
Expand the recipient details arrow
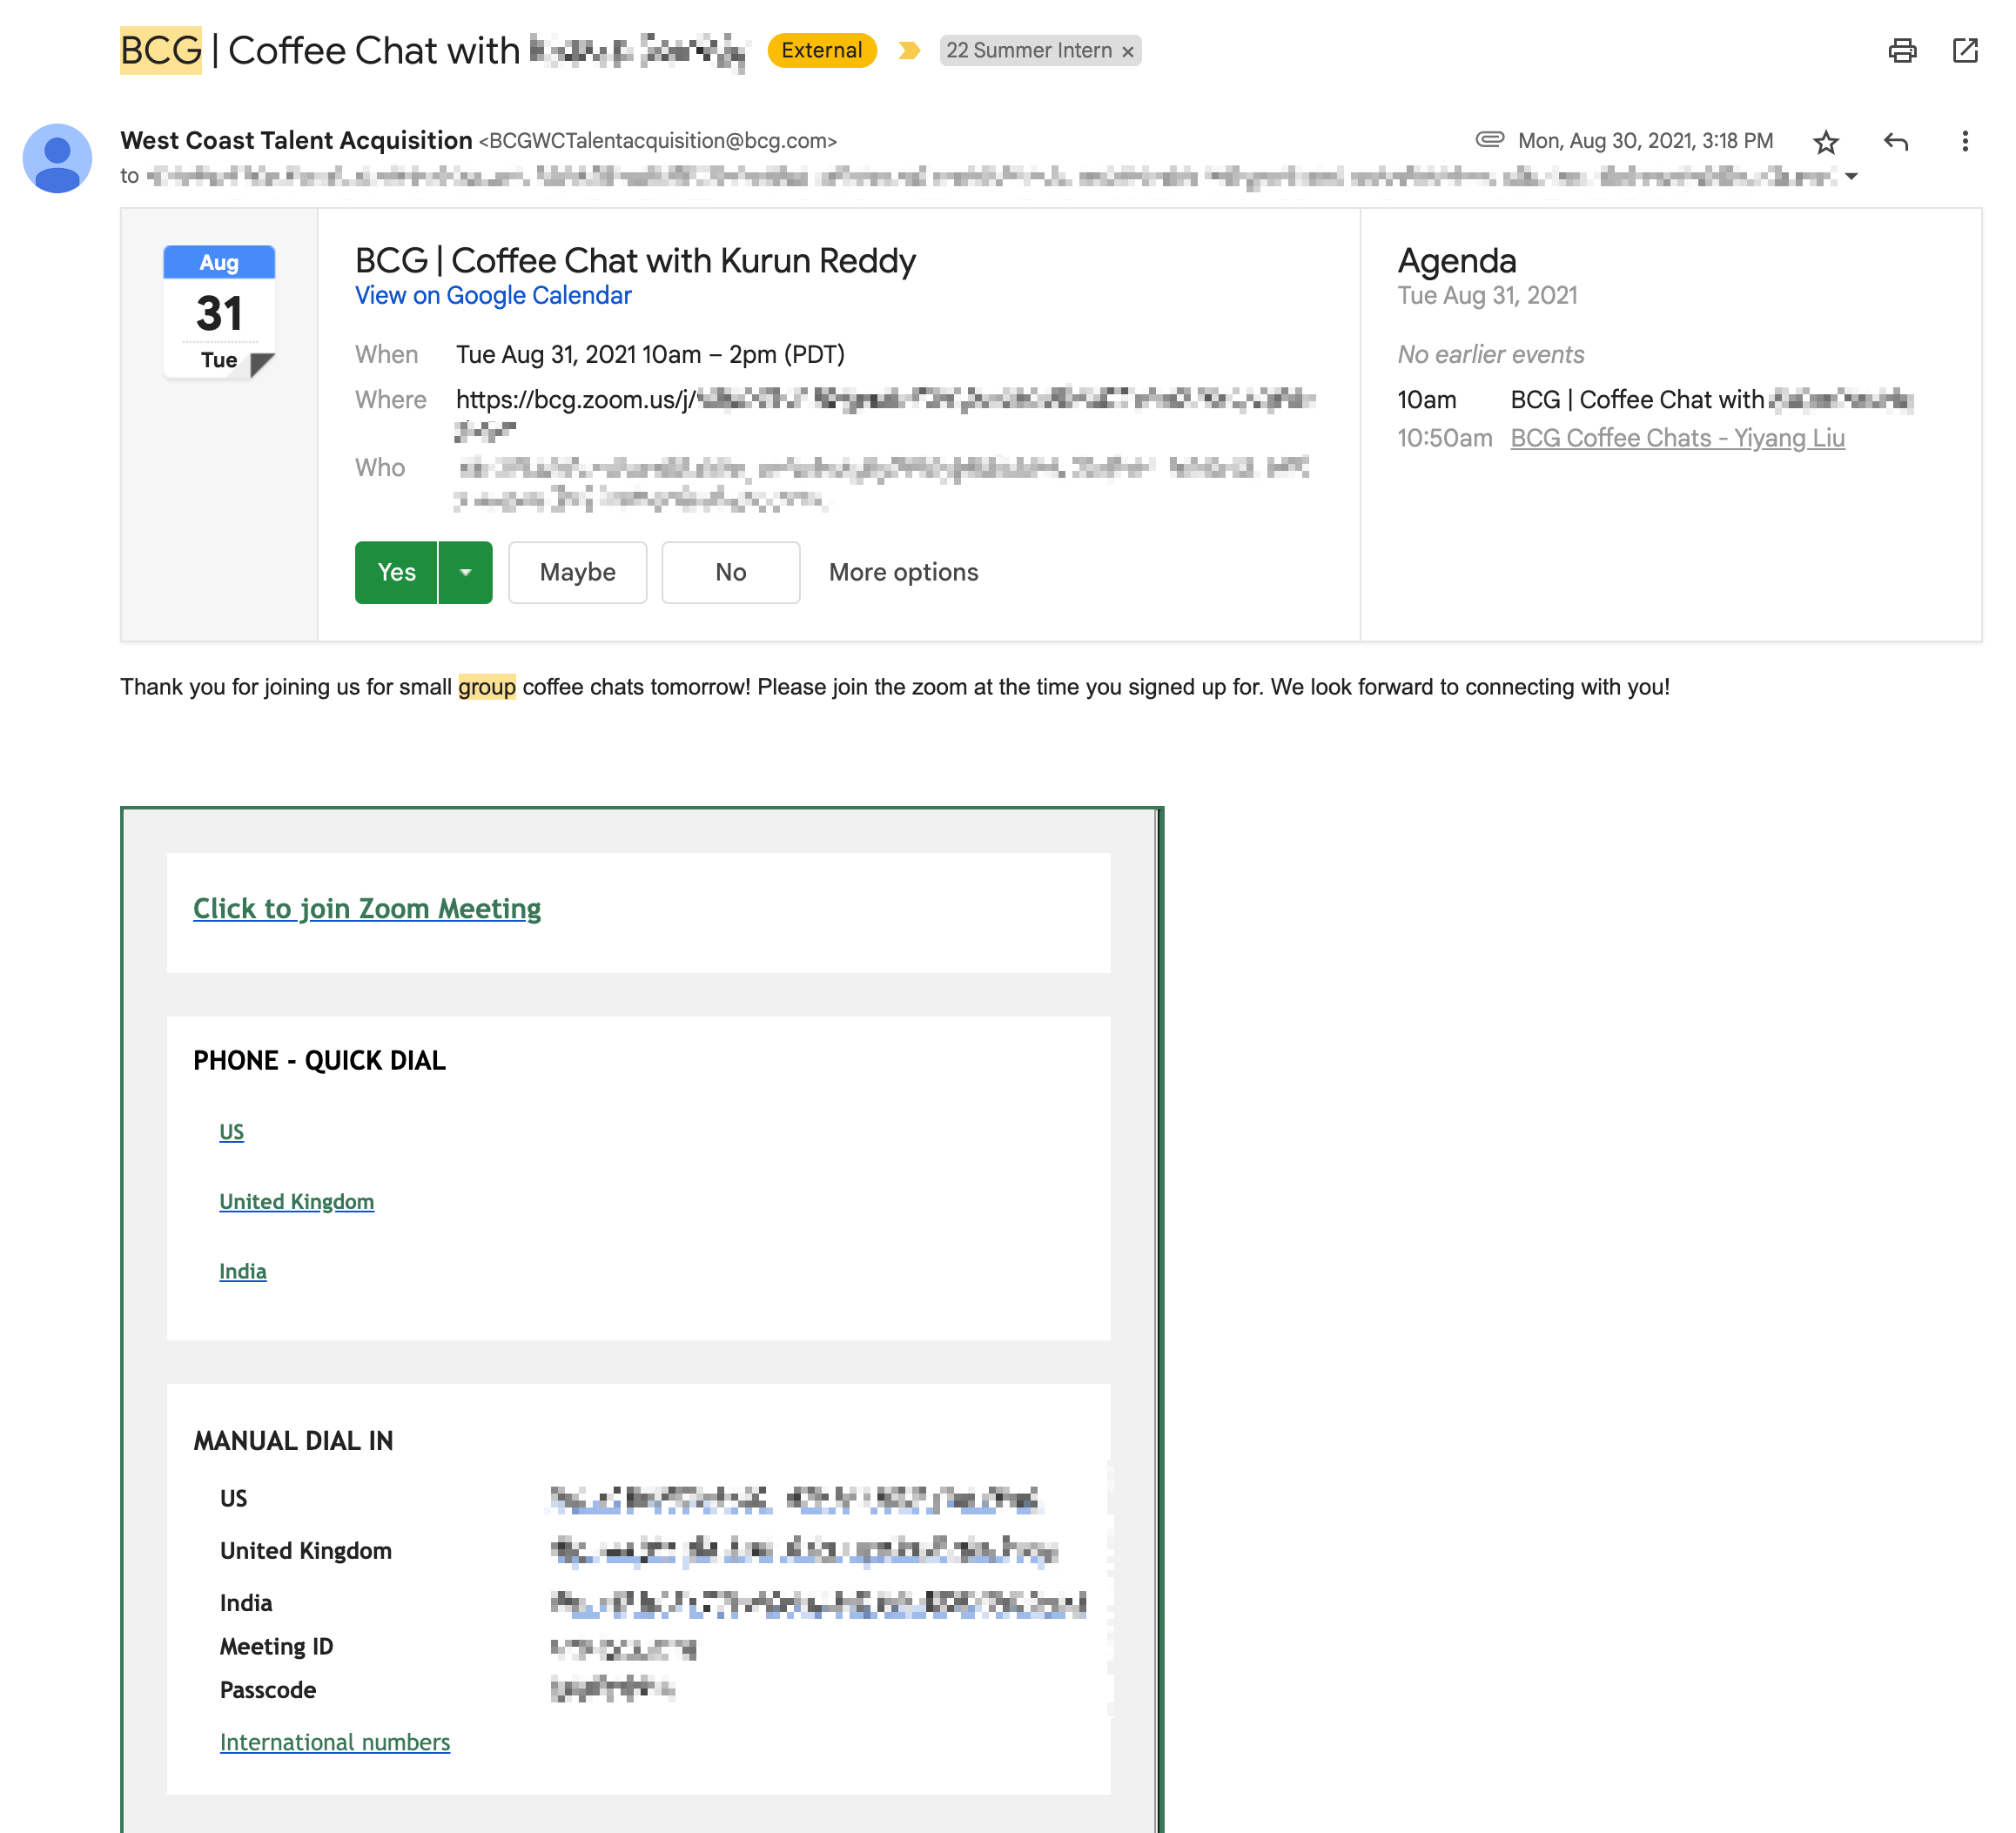[1851, 177]
